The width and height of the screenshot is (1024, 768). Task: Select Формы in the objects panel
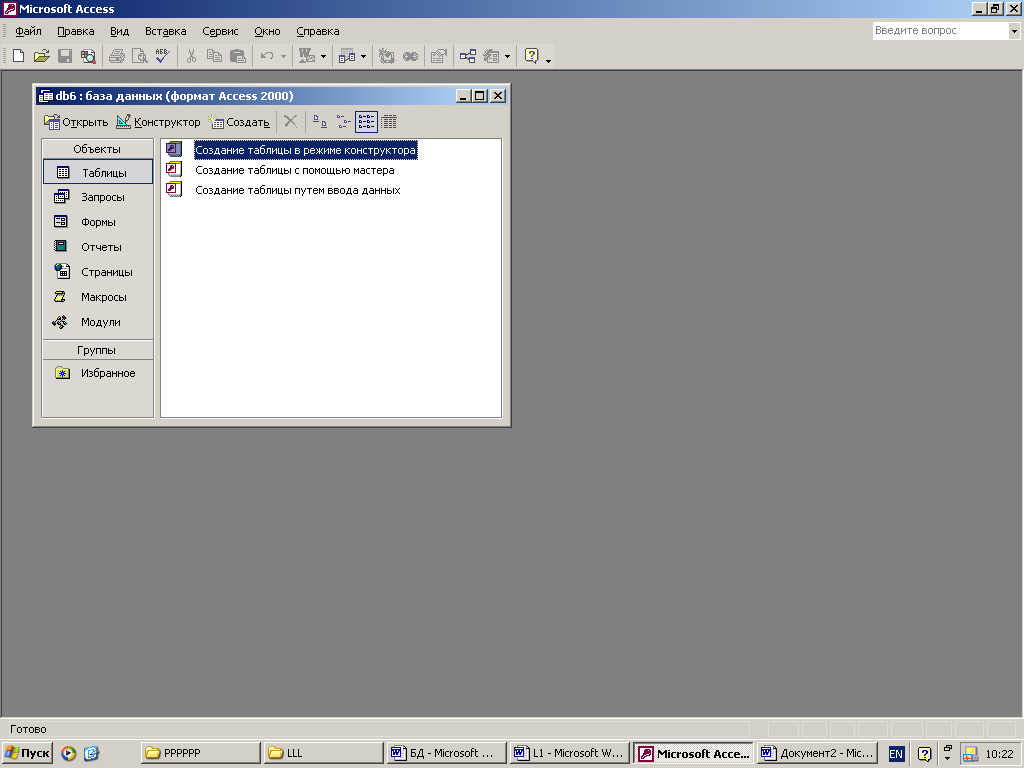coord(98,222)
